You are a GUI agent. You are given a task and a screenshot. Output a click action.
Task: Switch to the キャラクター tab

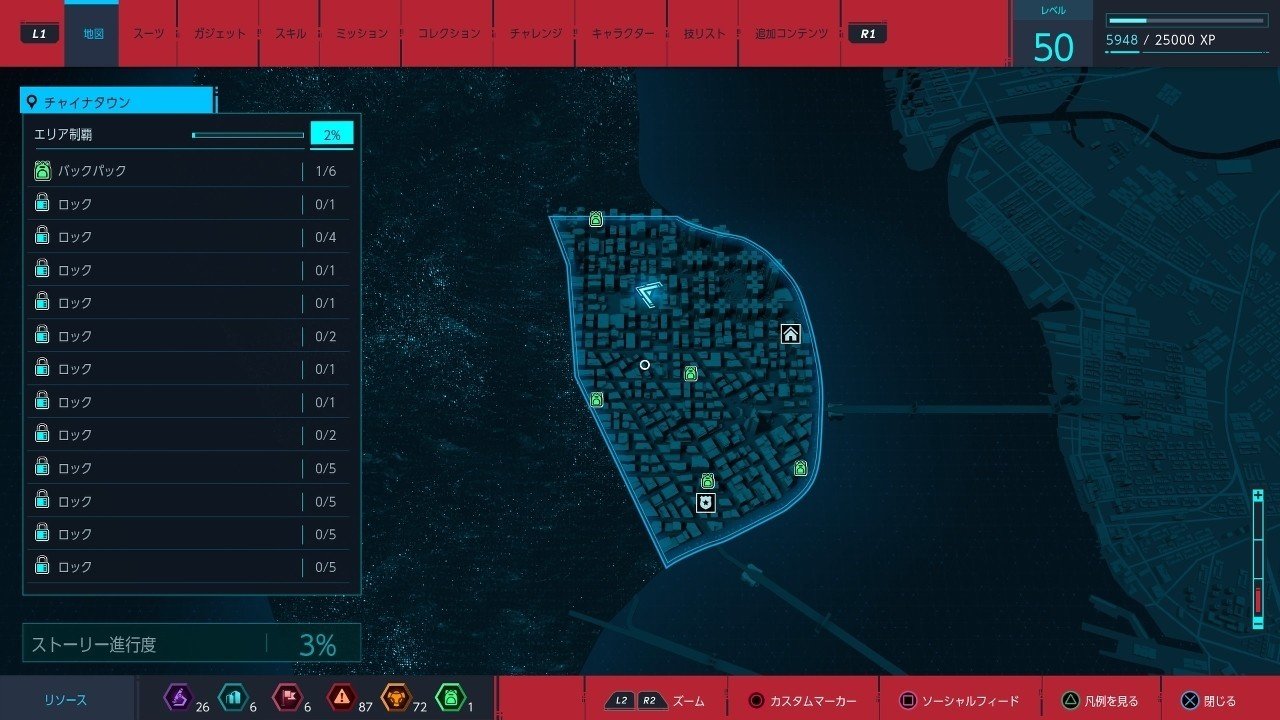[x=623, y=34]
